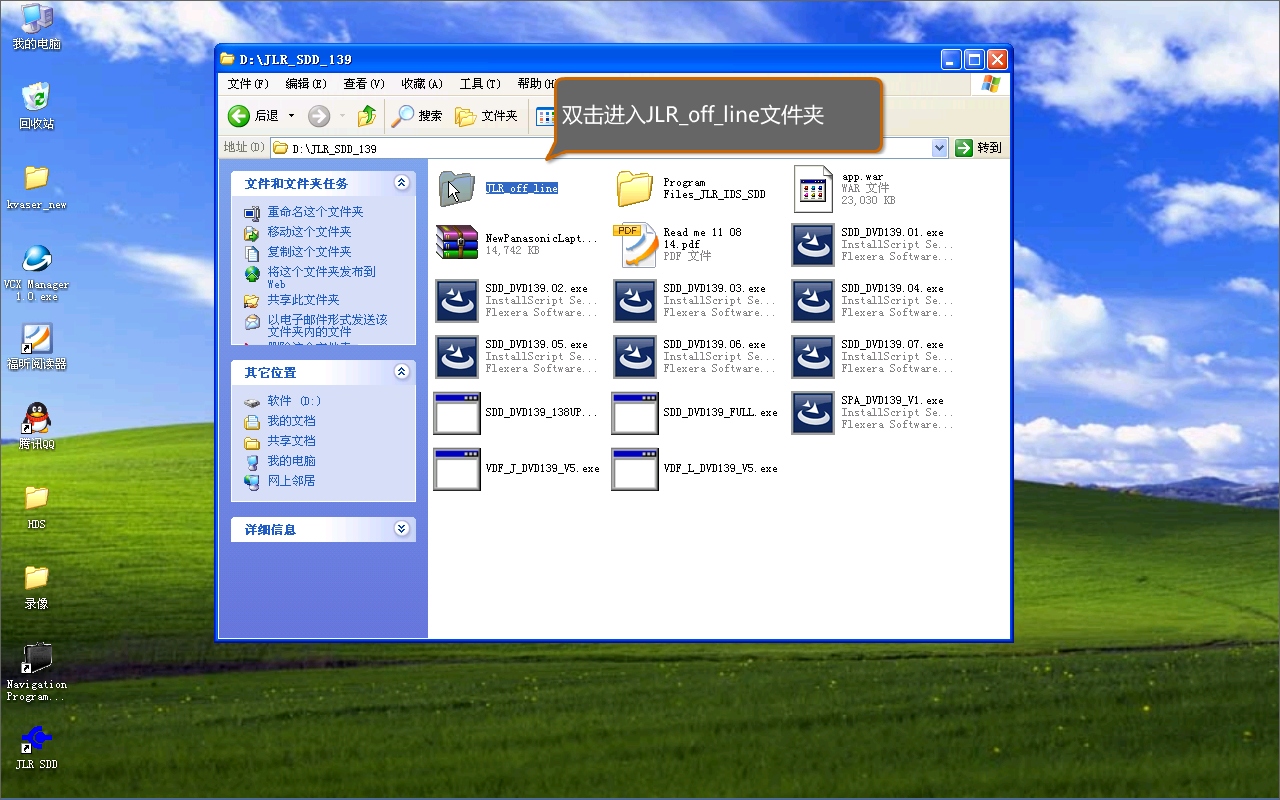Select SDD_DVD139.03.exe installer icon
The height and width of the screenshot is (800, 1280).
[635, 301]
